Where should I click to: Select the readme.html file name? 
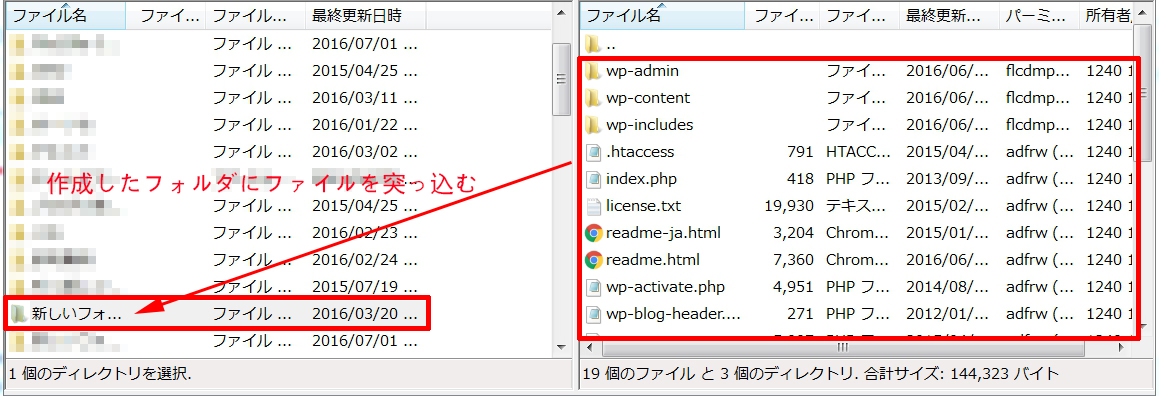tap(653, 260)
